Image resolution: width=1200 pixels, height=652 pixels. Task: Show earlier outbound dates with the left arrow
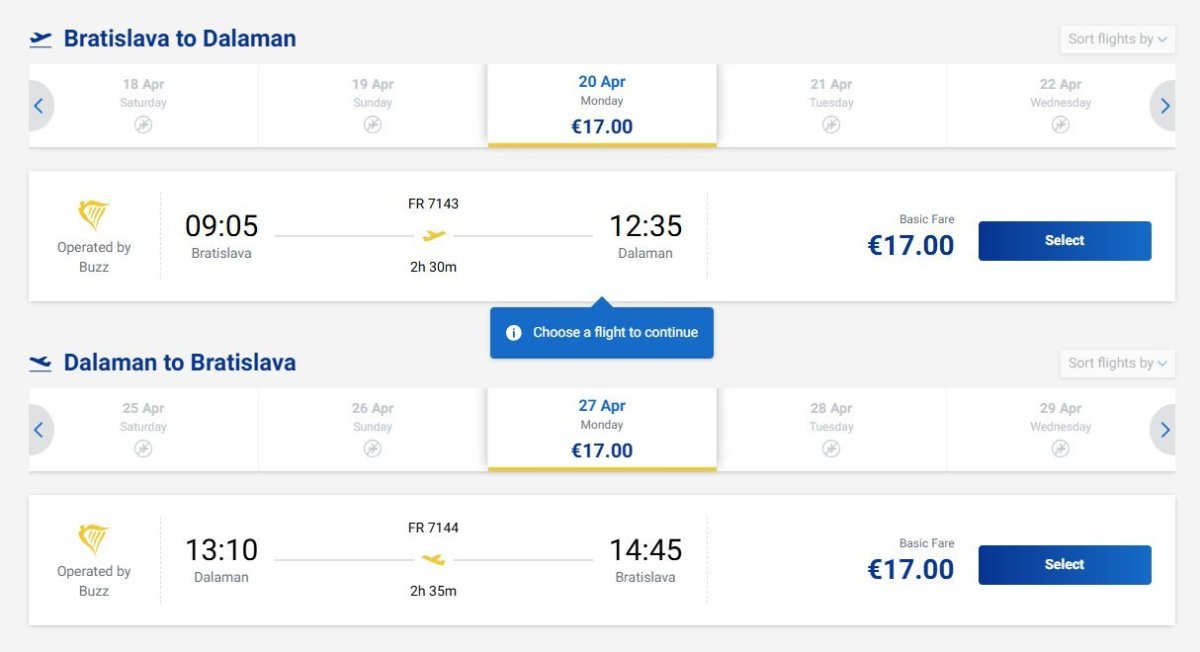pyautogui.click(x=39, y=106)
